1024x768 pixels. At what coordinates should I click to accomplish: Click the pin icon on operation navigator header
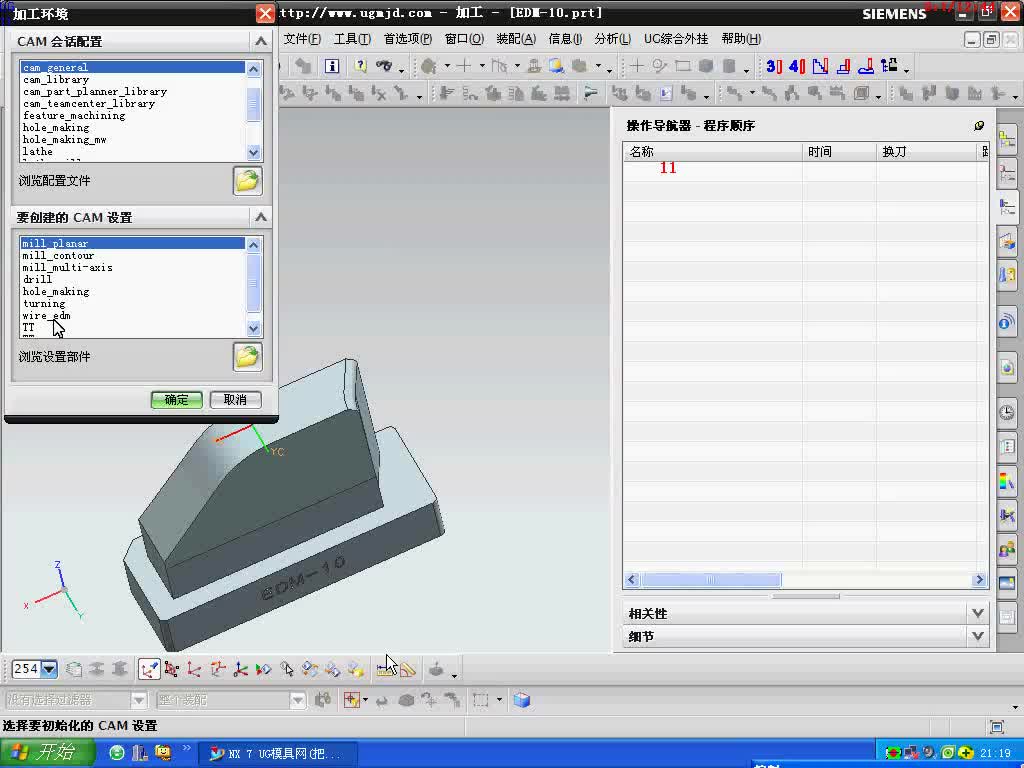tap(979, 125)
